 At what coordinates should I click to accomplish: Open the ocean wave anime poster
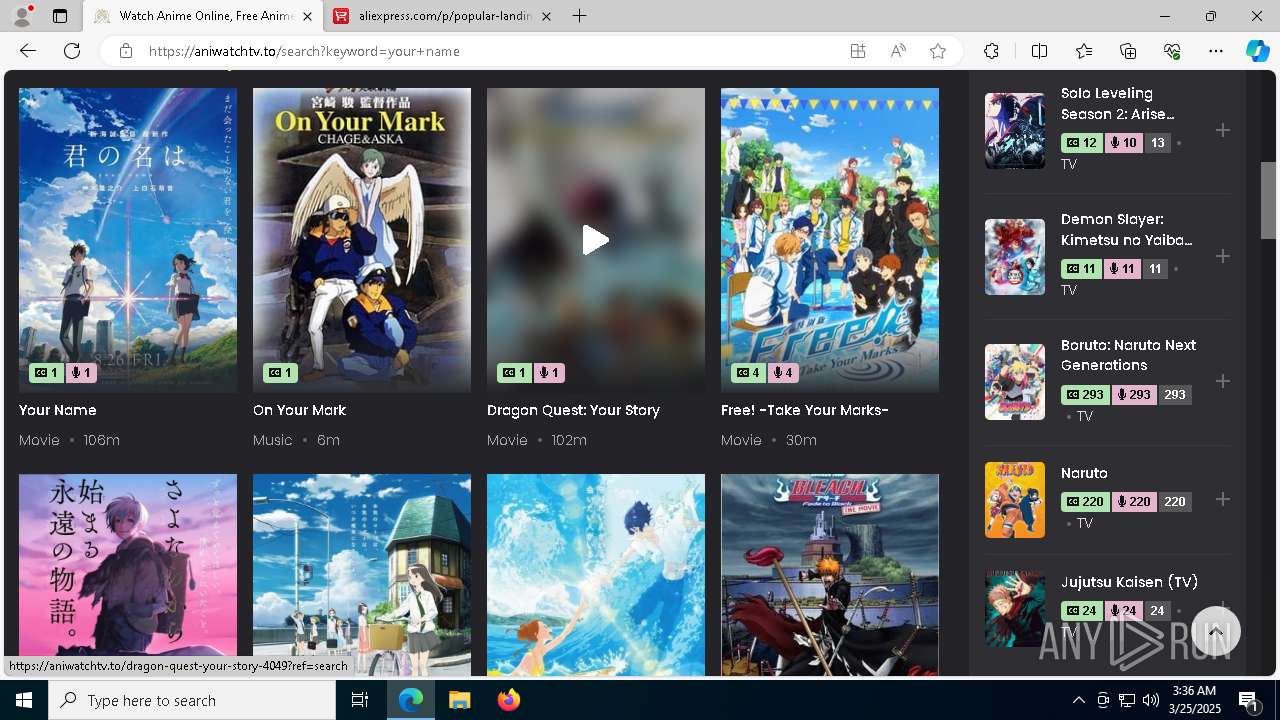595,575
